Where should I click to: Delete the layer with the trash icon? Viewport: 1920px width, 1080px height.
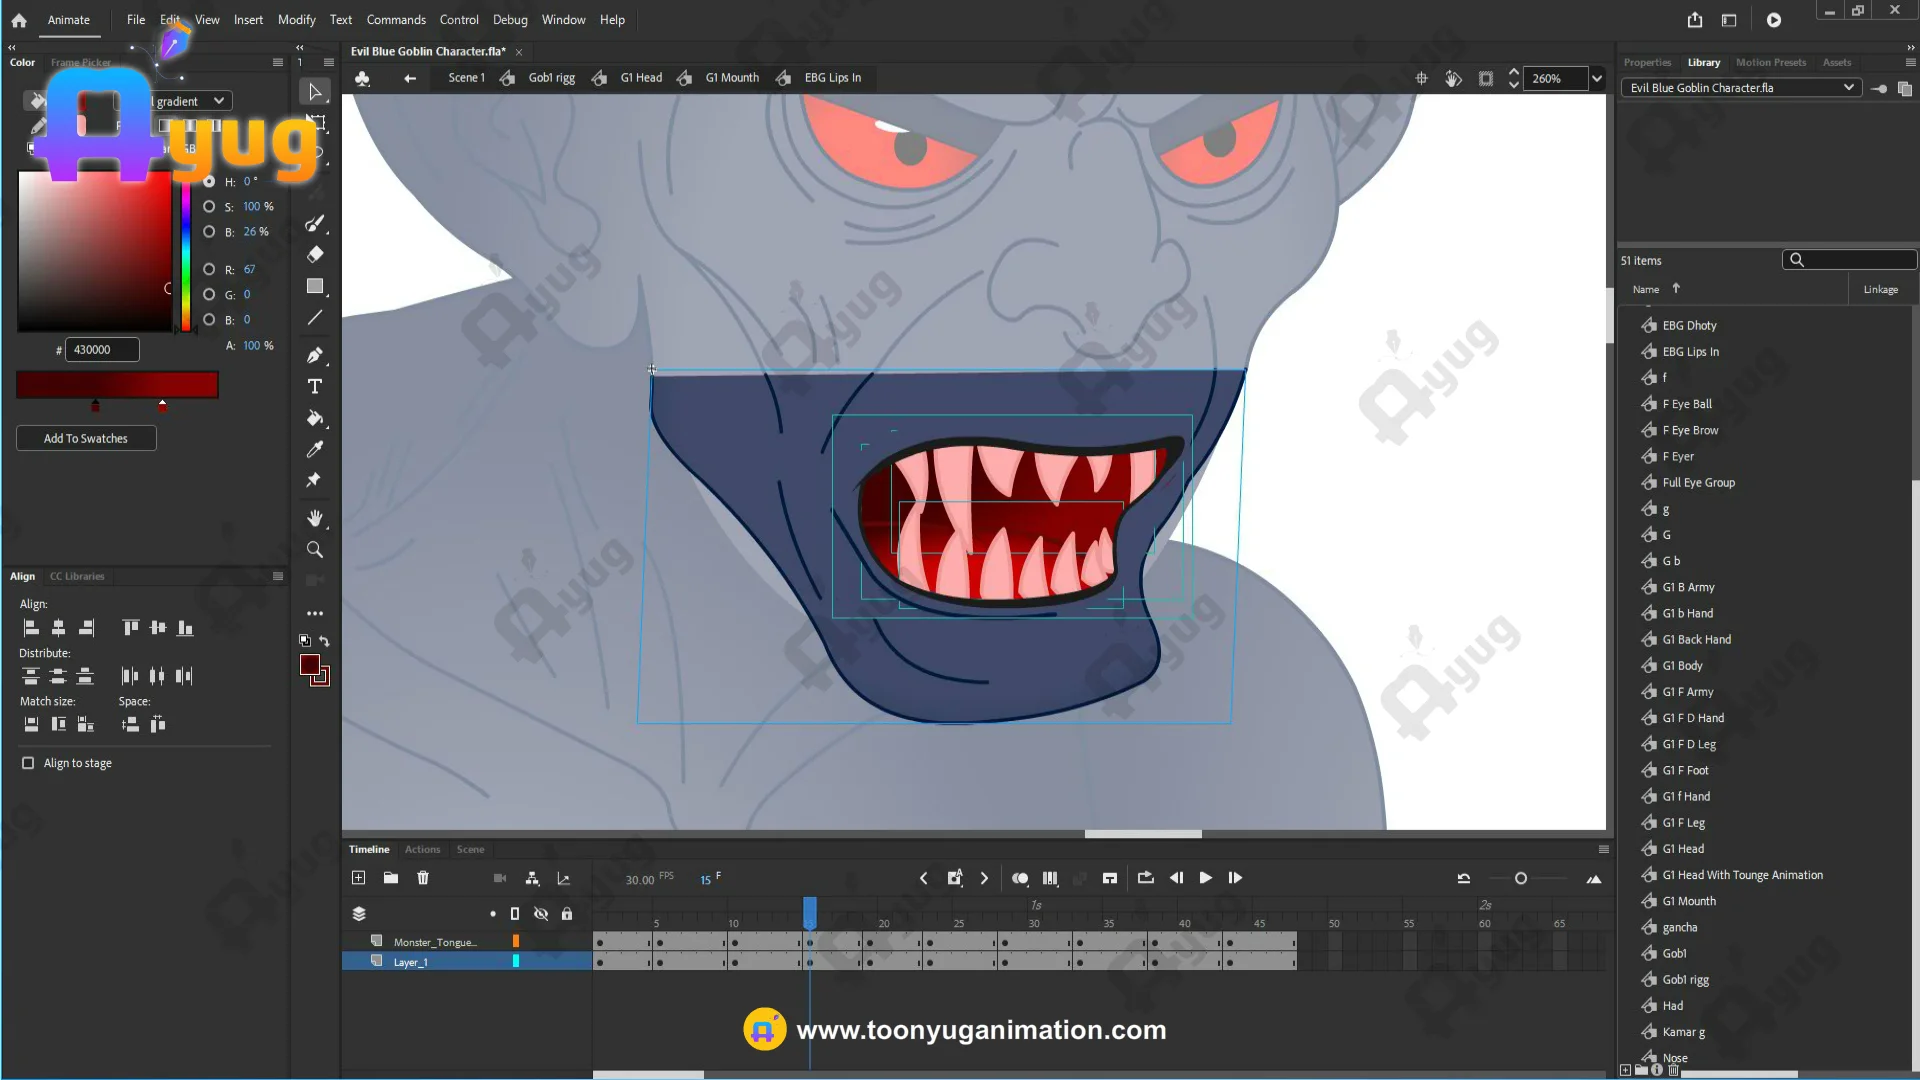423,878
